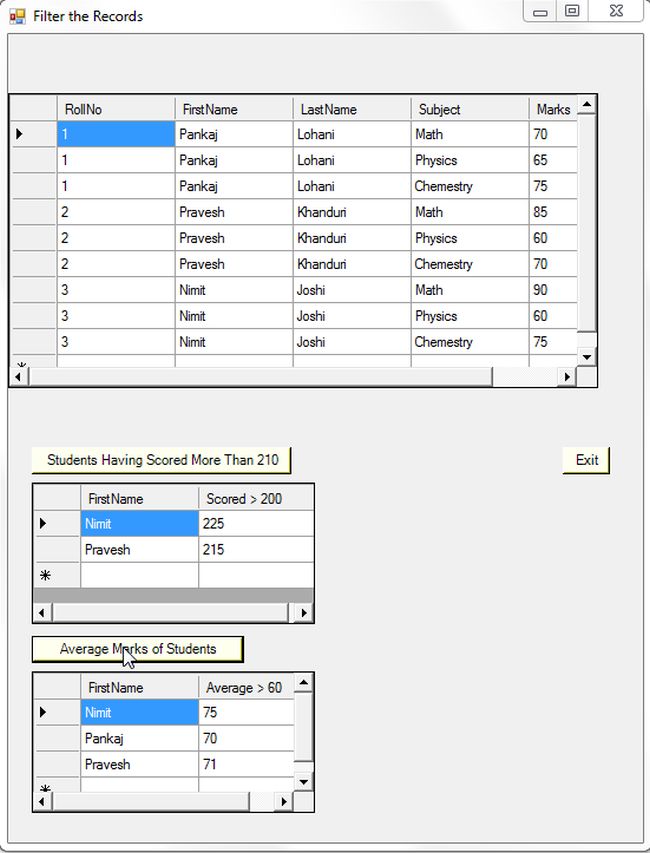Click the Exit button

pyautogui.click(x=586, y=460)
